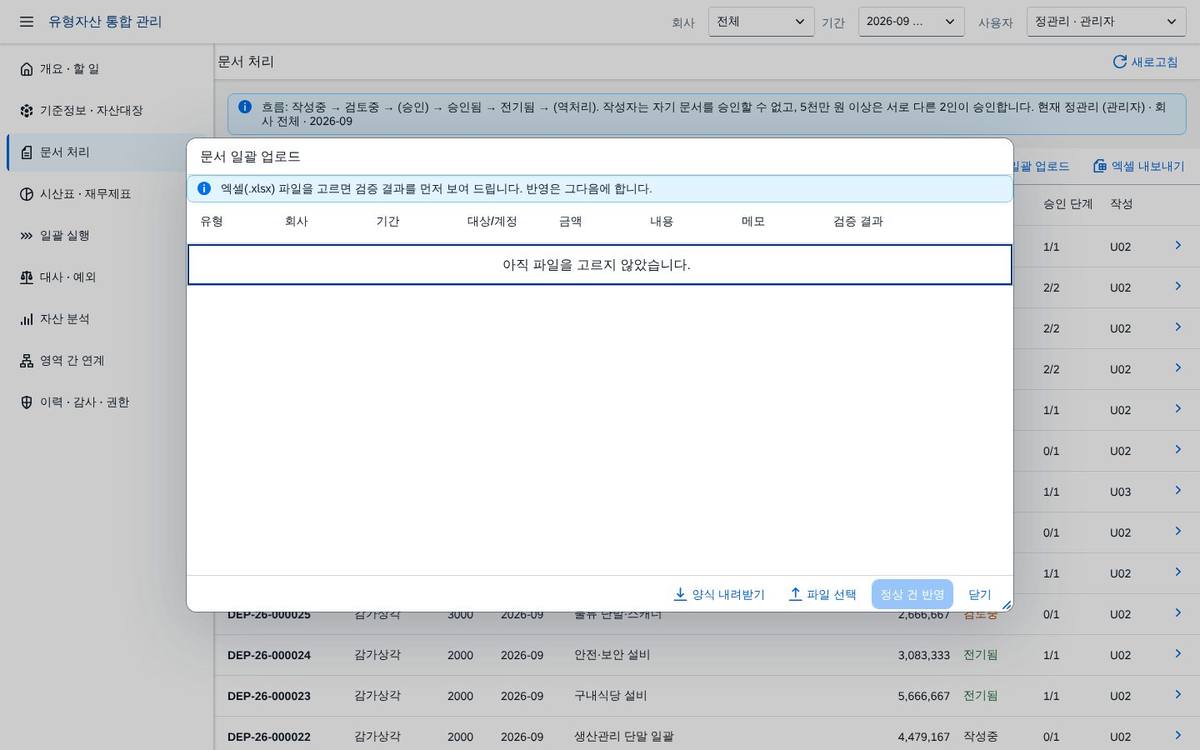Click the document icon beside 문서 처리
1200x750 pixels.
click(27, 152)
